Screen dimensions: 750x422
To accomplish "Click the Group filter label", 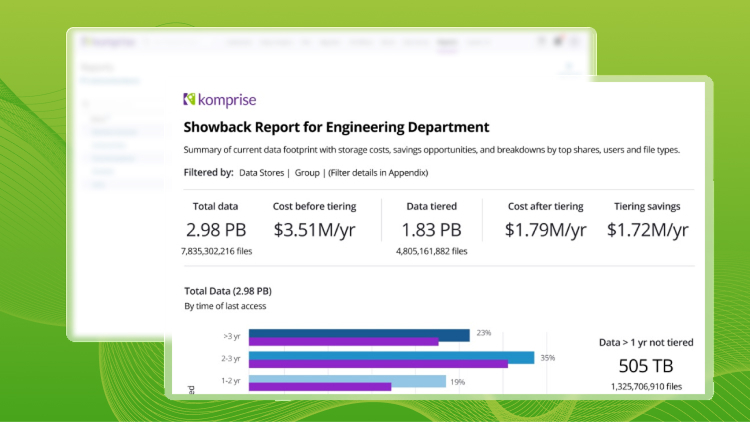I will 308,173.
